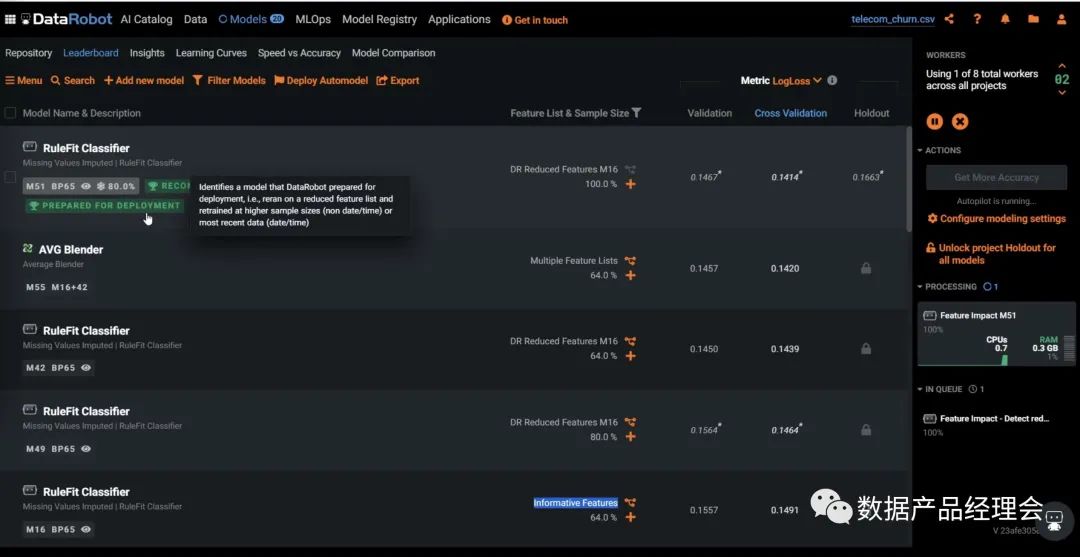Toggle the eye icon on M42 BP65 badge
Viewport: 1080px width, 557px height.
[x=86, y=368]
